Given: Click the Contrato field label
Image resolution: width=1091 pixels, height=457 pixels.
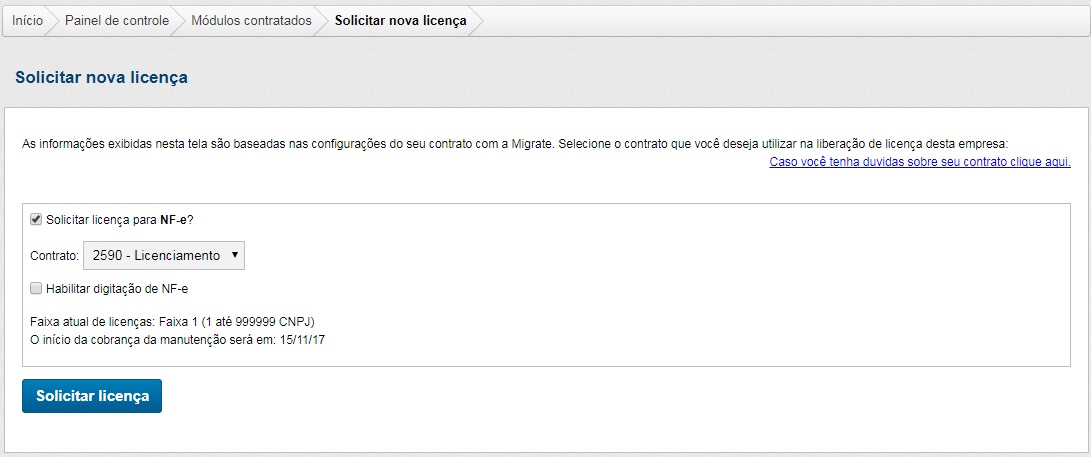Looking at the screenshot, I should coord(54,256).
